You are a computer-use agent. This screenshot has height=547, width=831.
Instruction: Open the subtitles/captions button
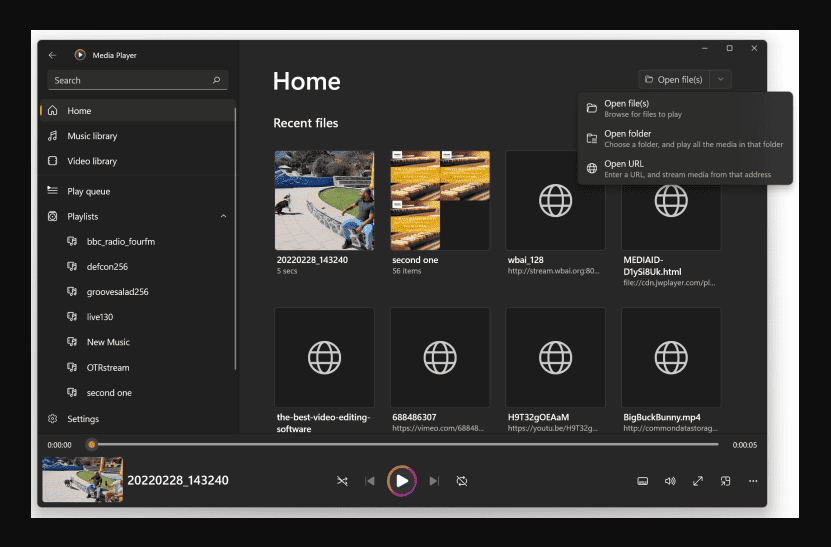642,481
